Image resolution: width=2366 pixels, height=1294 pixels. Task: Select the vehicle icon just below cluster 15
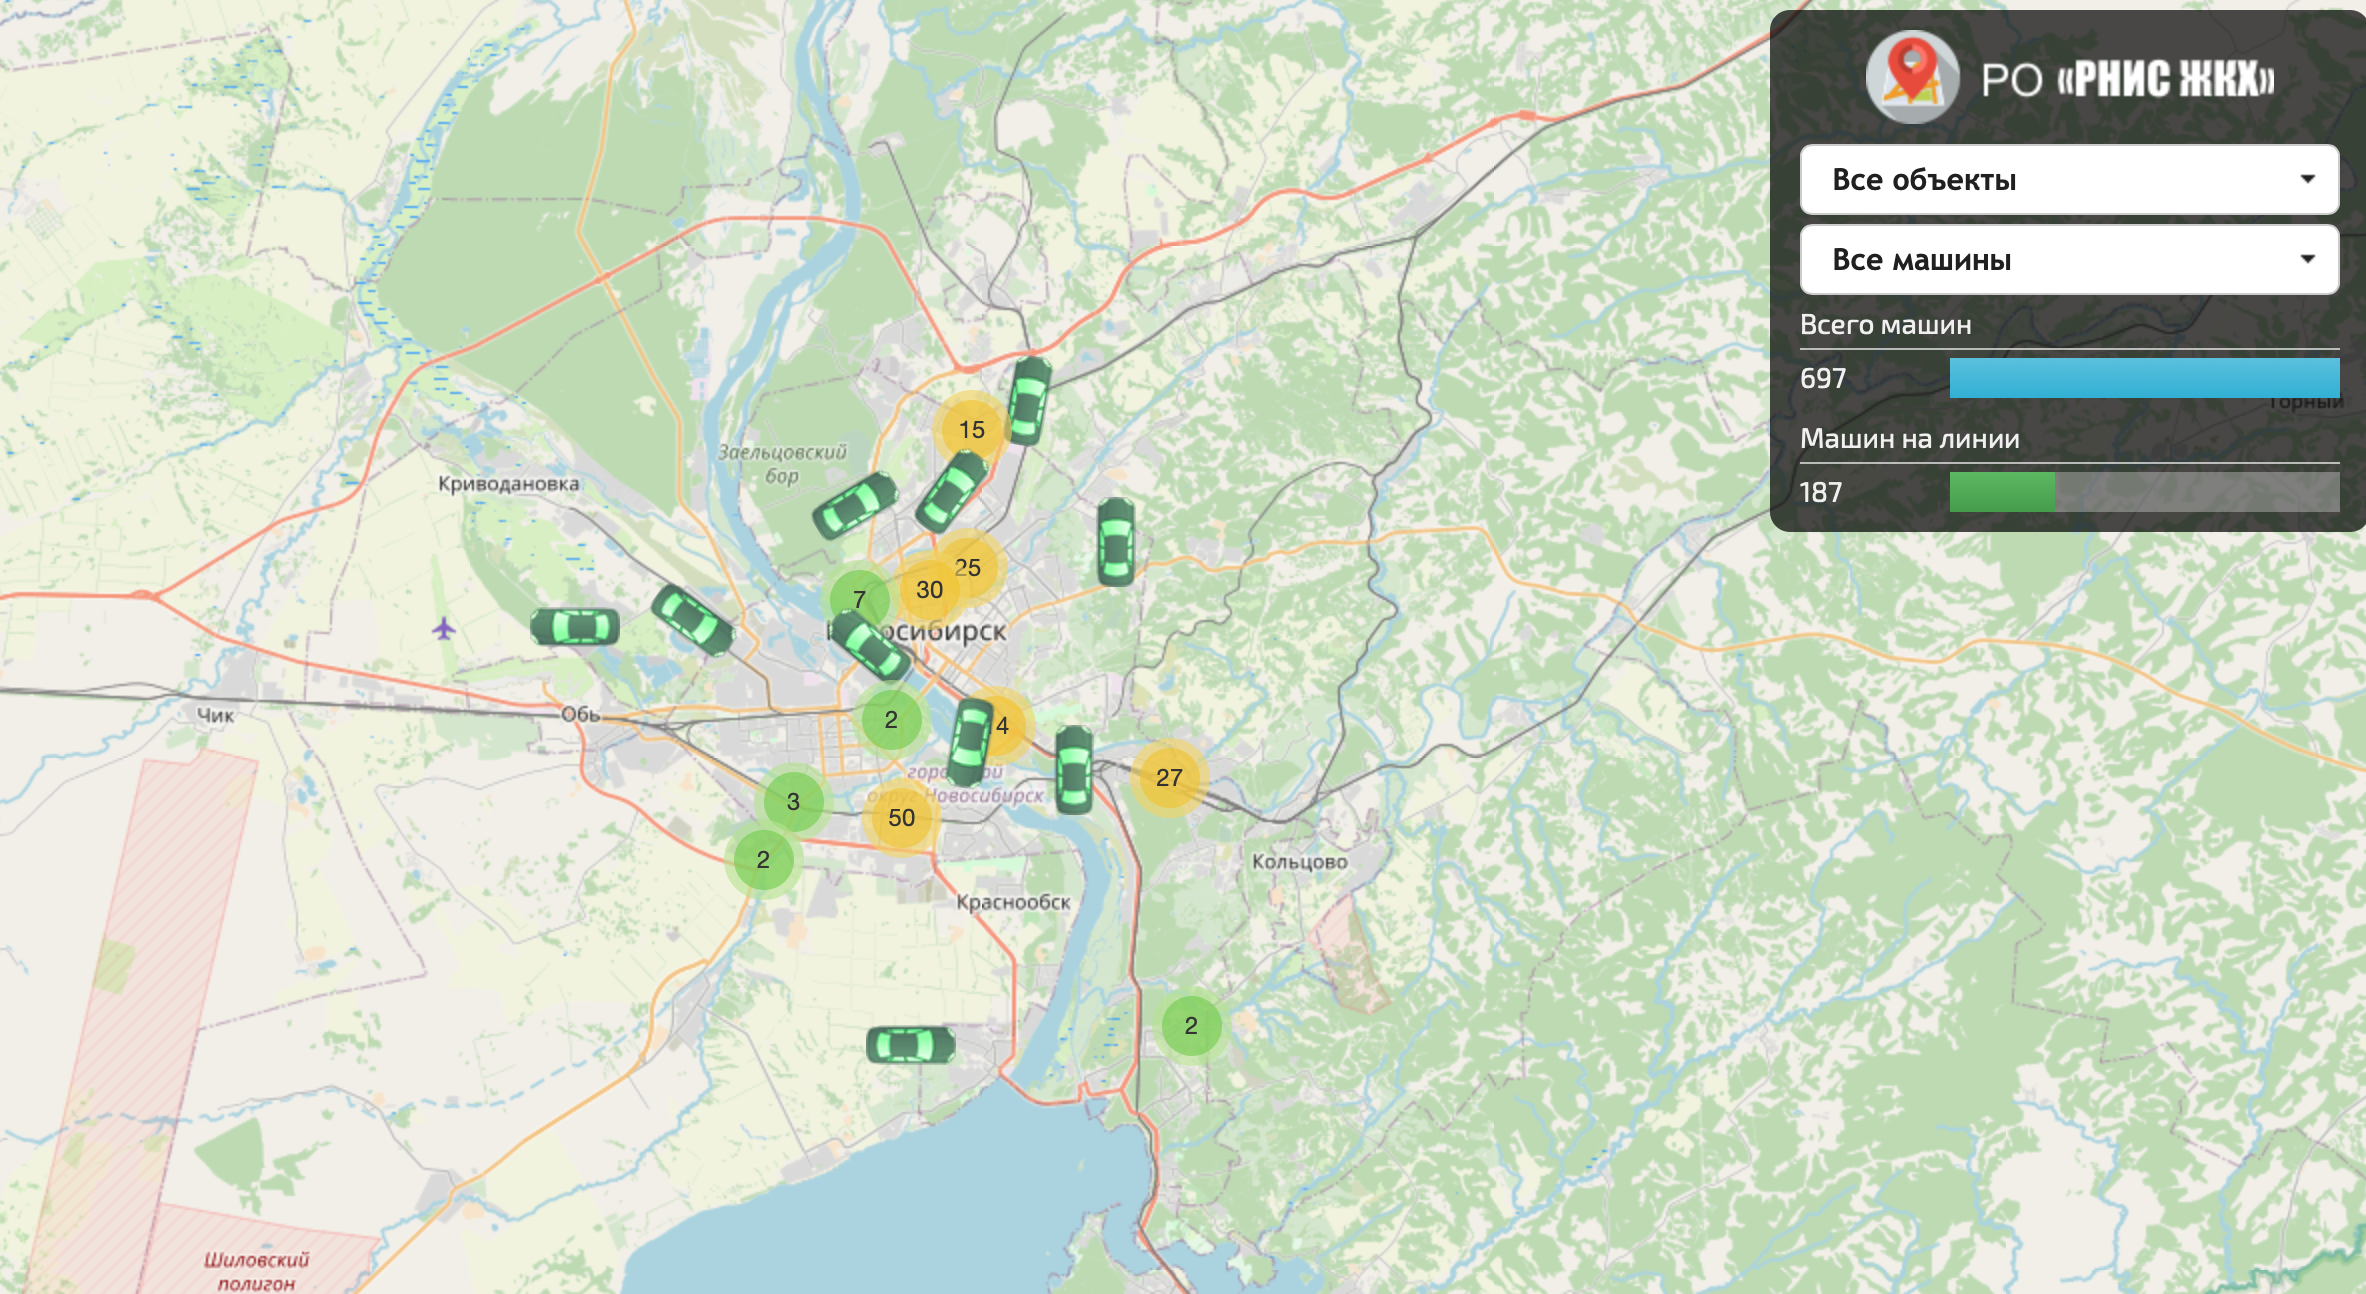[x=952, y=491]
